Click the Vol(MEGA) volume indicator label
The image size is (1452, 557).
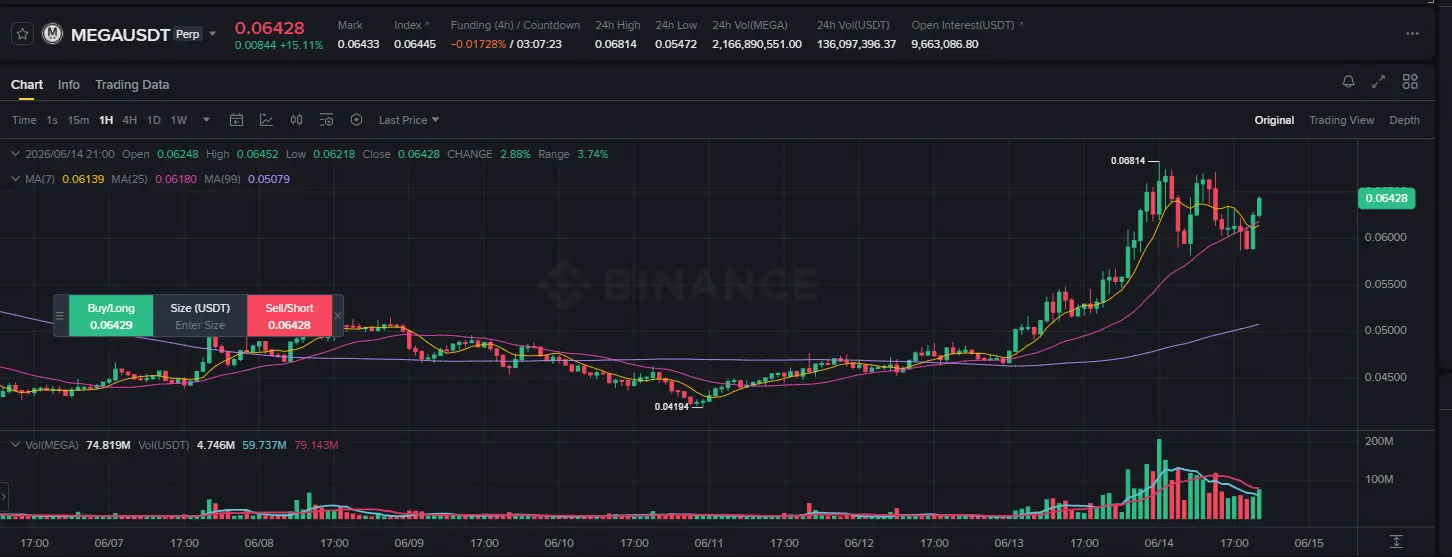pos(52,444)
